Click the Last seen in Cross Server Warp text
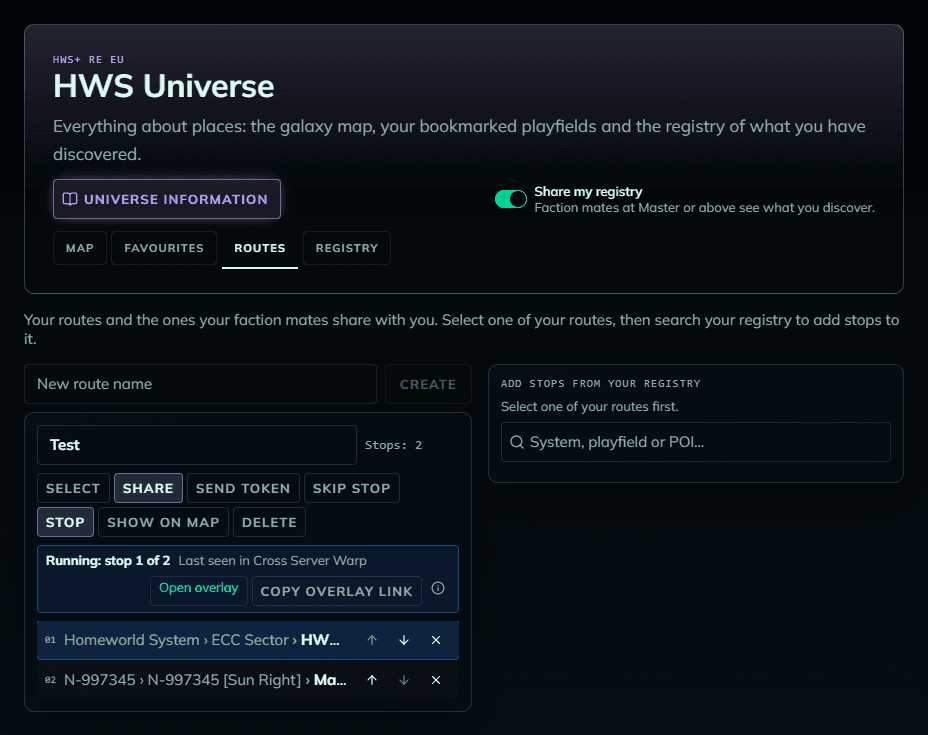928x735 pixels. click(x=273, y=560)
